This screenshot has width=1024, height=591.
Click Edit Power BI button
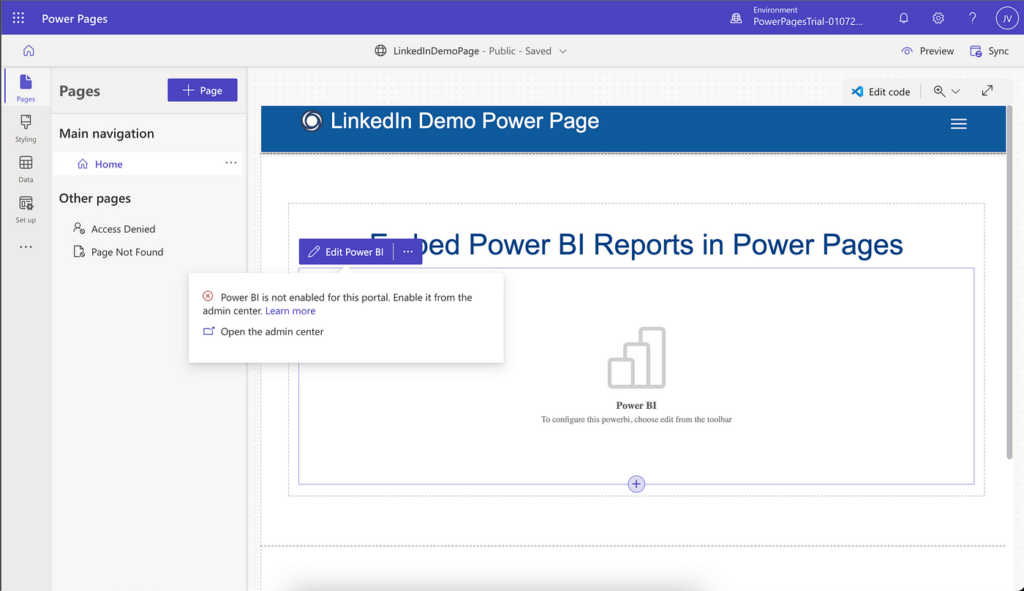tap(346, 252)
